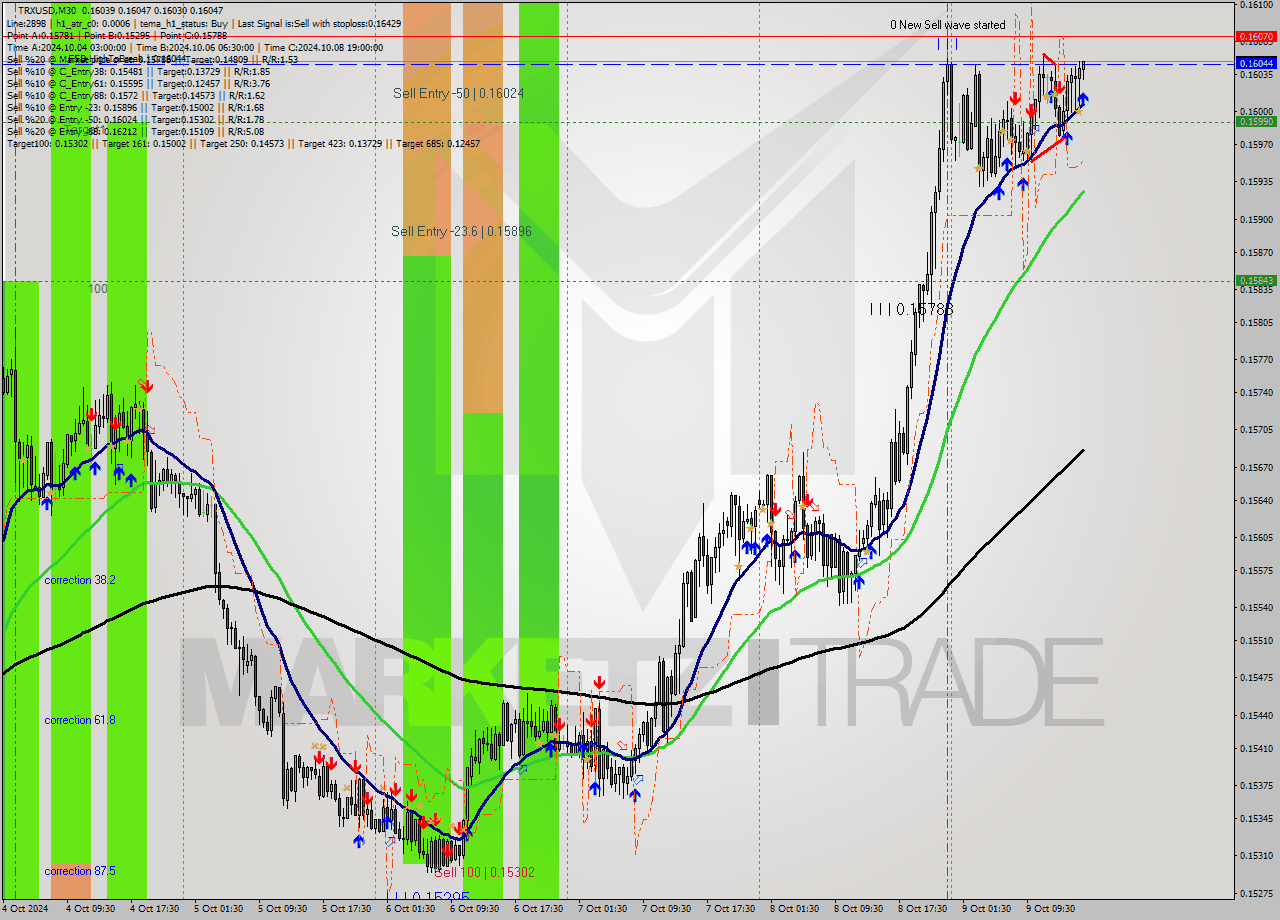
Task: Click the '4 Oct 2024' time axis label
Action: tap(25, 909)
